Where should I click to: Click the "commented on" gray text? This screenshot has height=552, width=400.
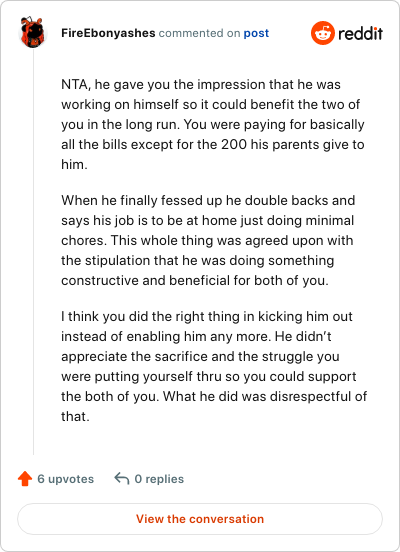pyautogui.click(x=199, y=33)
